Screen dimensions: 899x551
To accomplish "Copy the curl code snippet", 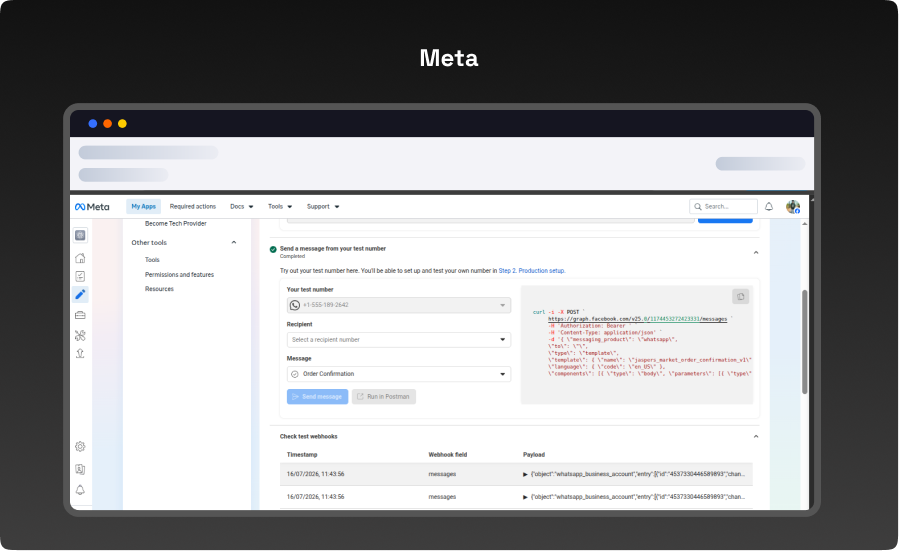I will [x=740, y=296].
